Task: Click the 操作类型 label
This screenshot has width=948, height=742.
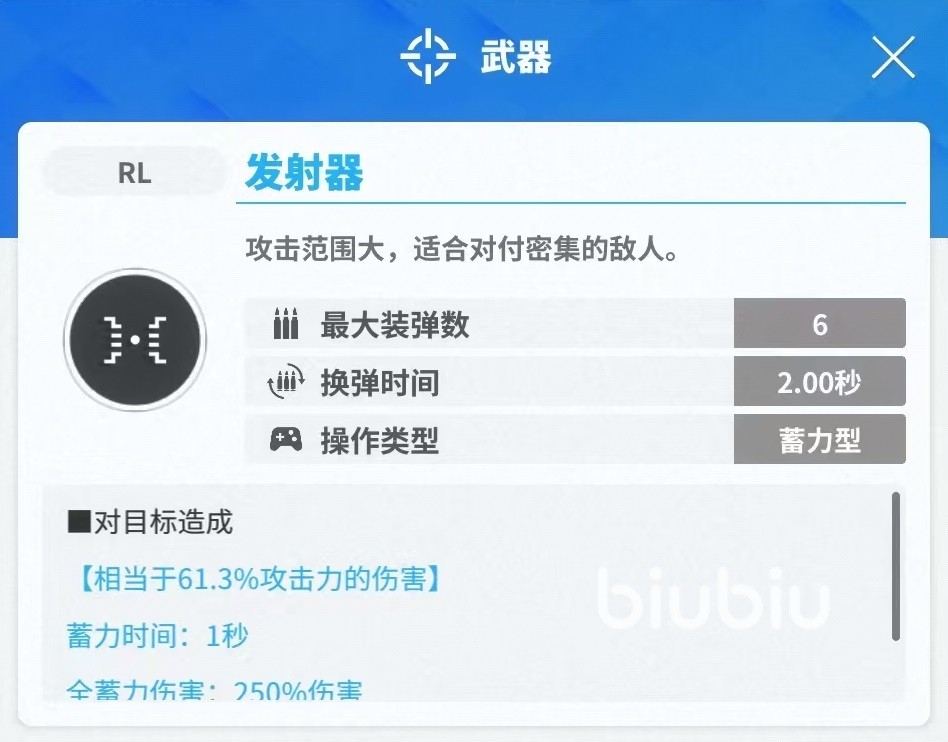Action: [379, 440]
